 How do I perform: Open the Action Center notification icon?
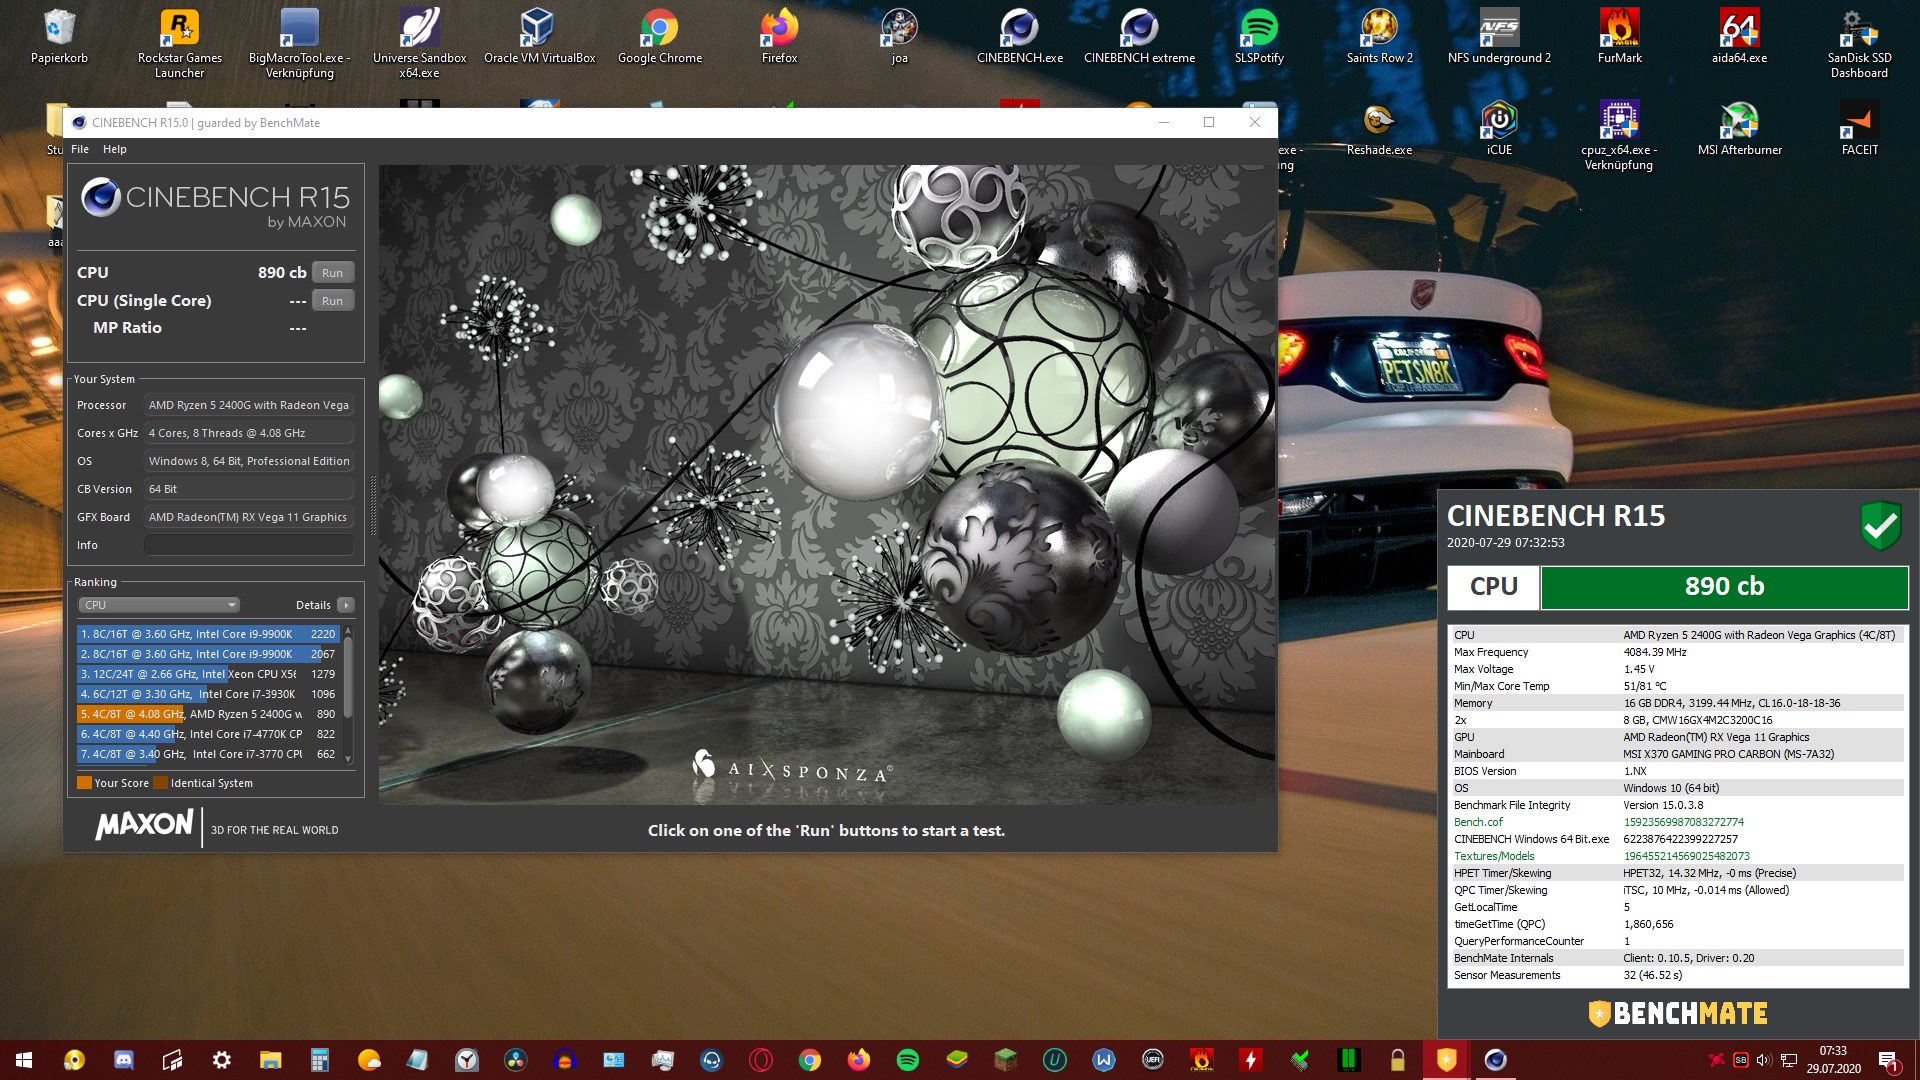[x=1888, y=1061]
